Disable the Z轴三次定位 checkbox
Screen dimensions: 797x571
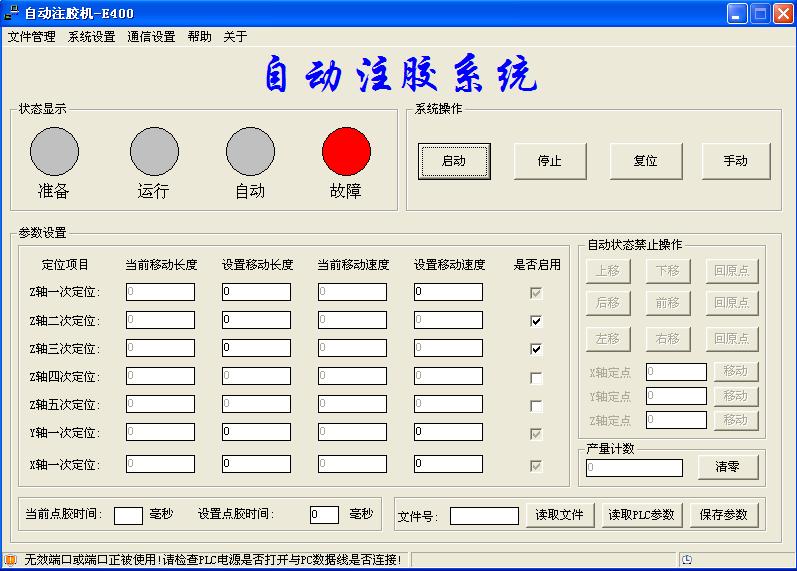point(537,349)
